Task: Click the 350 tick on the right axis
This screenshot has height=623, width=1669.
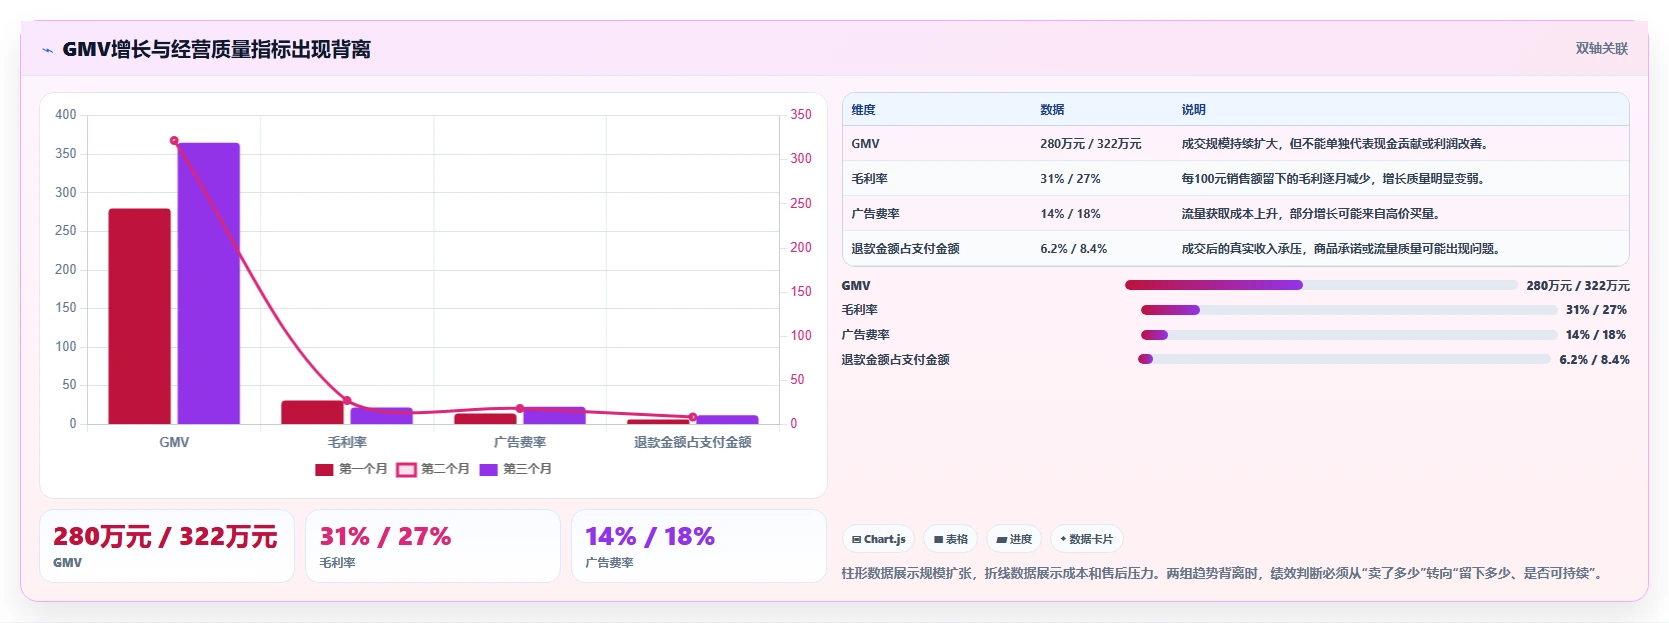Action: point(801,115)
